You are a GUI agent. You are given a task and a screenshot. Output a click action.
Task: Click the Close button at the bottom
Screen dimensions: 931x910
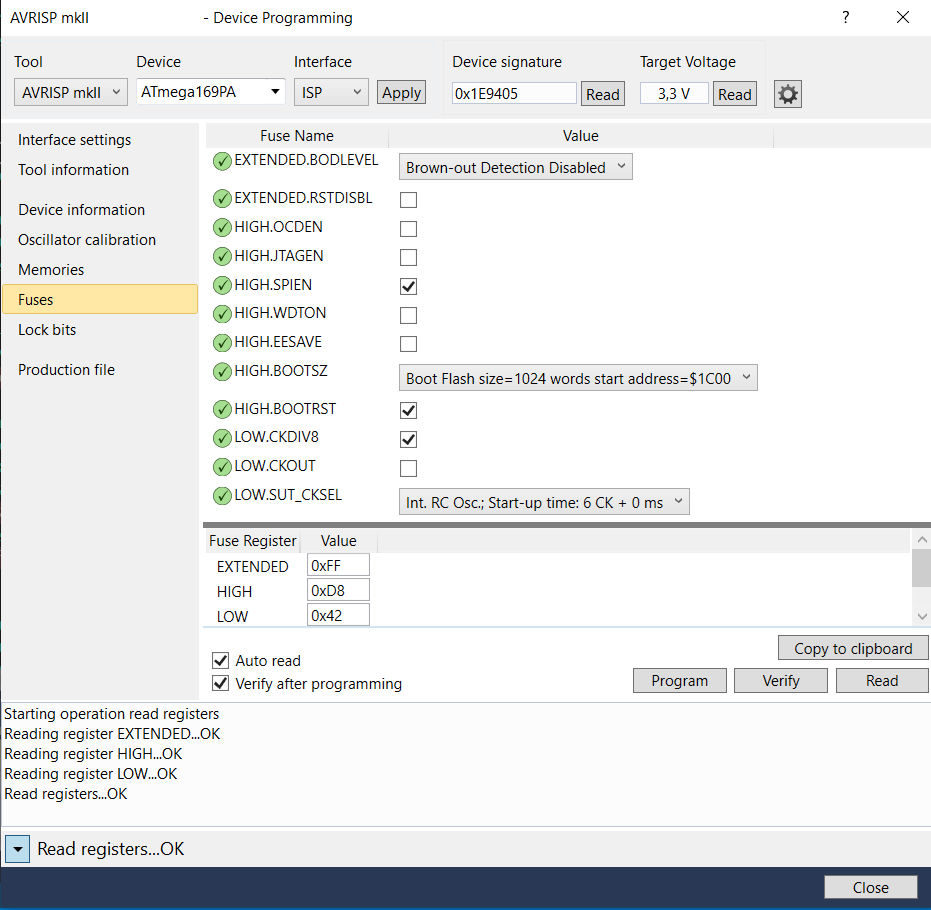point(870,887)
